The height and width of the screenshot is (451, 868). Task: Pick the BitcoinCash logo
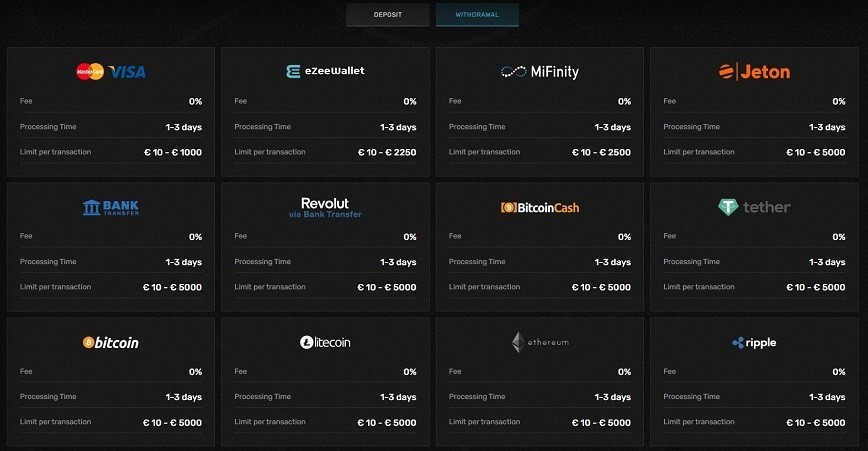tap(540, 208)
